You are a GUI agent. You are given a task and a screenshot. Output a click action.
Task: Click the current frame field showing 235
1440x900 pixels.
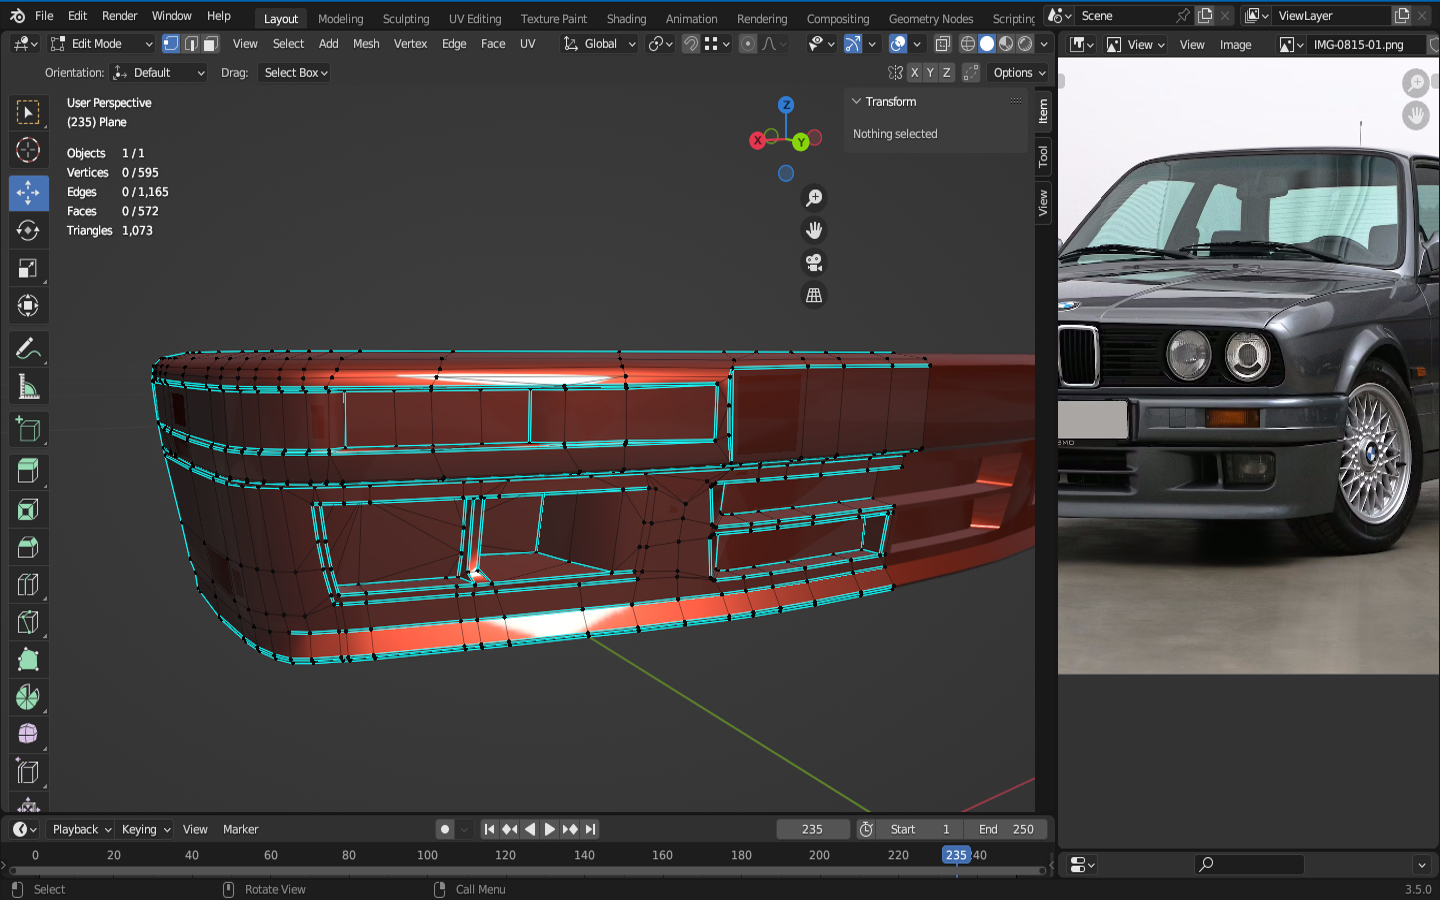click(812, 829)
